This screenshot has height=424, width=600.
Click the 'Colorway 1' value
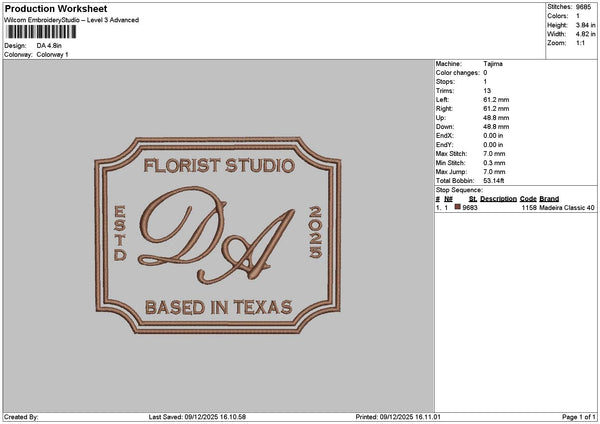(x=52, y=55)
